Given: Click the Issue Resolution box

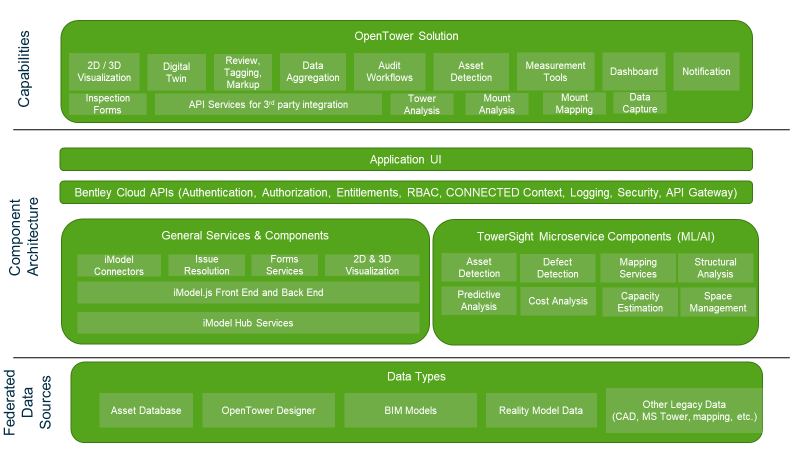Looking at the screenshot, I should tap(207, 265).
